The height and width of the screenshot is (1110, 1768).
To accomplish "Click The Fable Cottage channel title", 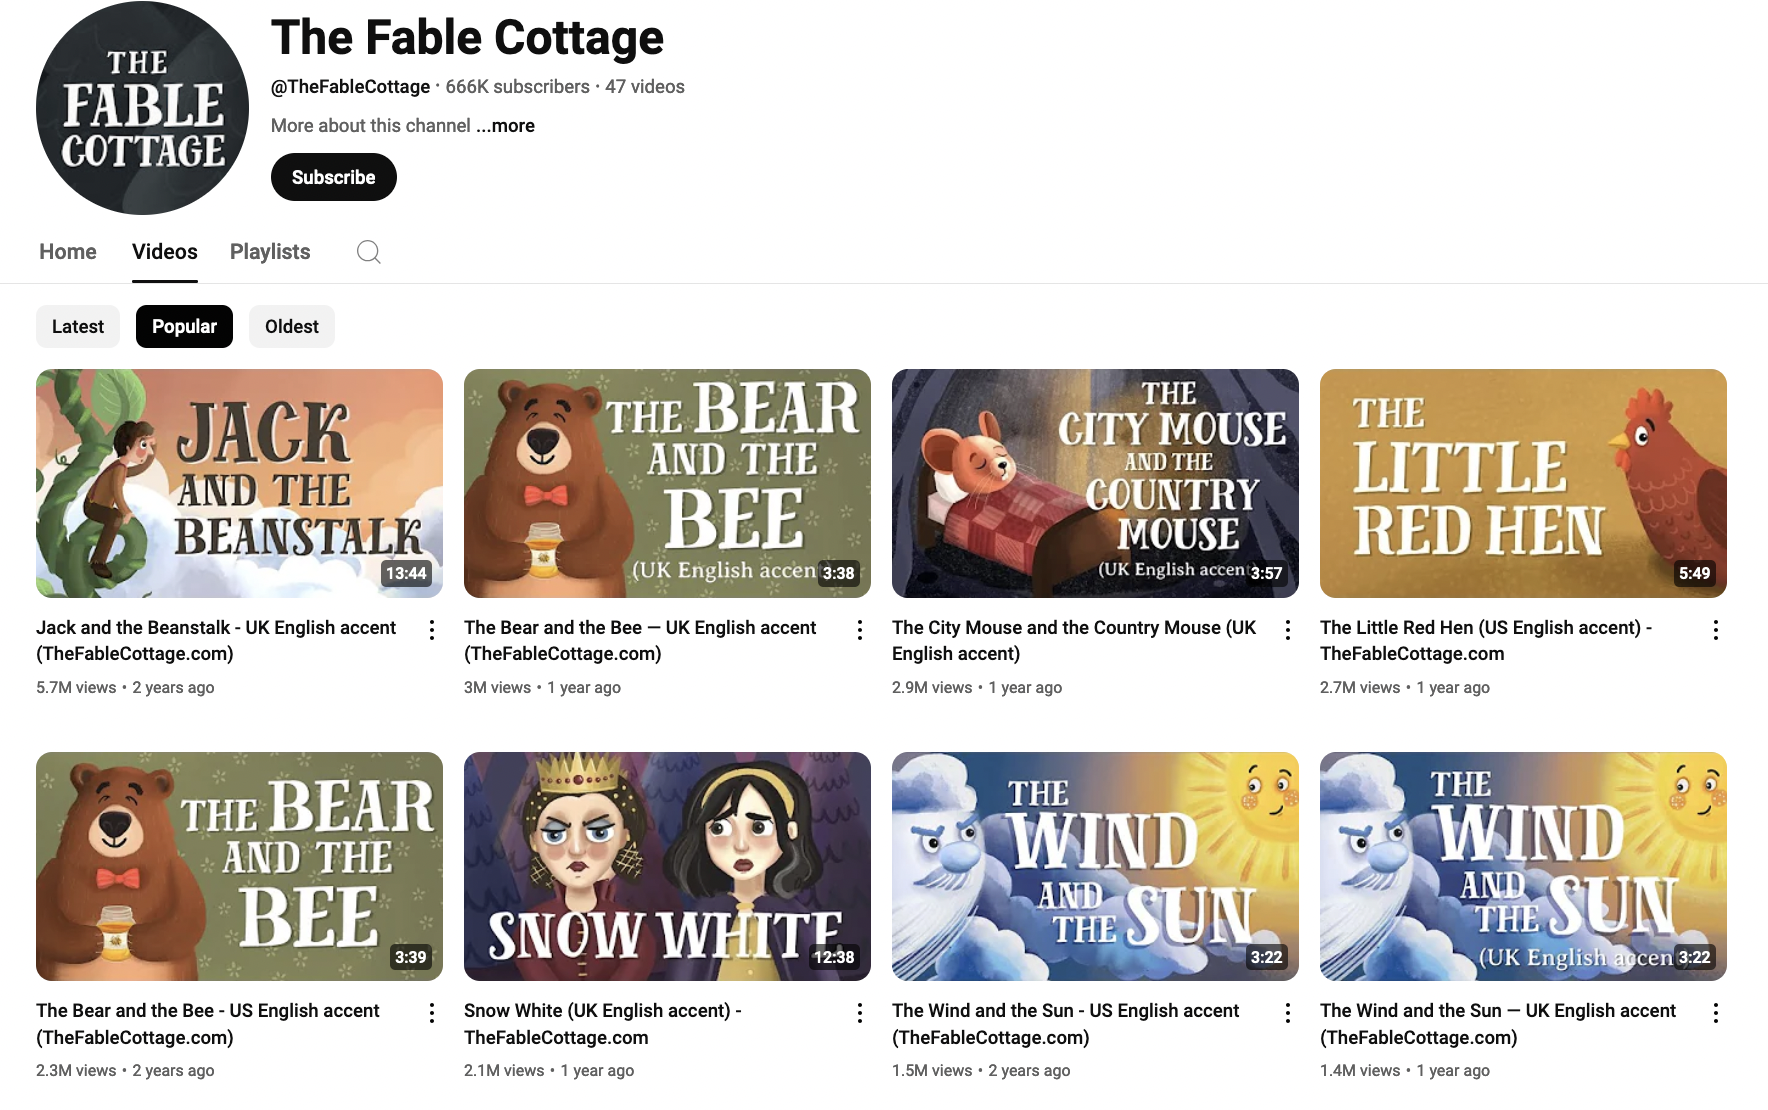I will (x=467, y=38).
